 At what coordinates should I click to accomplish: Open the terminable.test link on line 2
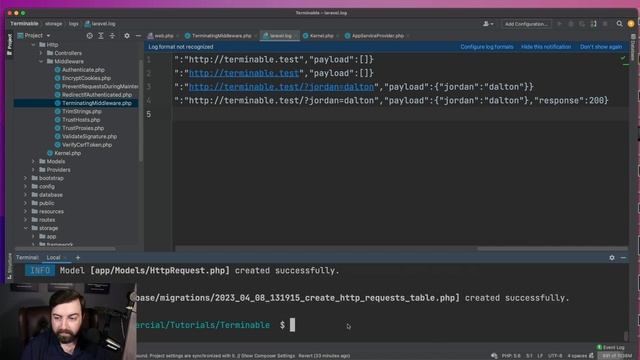coord(244,73)
